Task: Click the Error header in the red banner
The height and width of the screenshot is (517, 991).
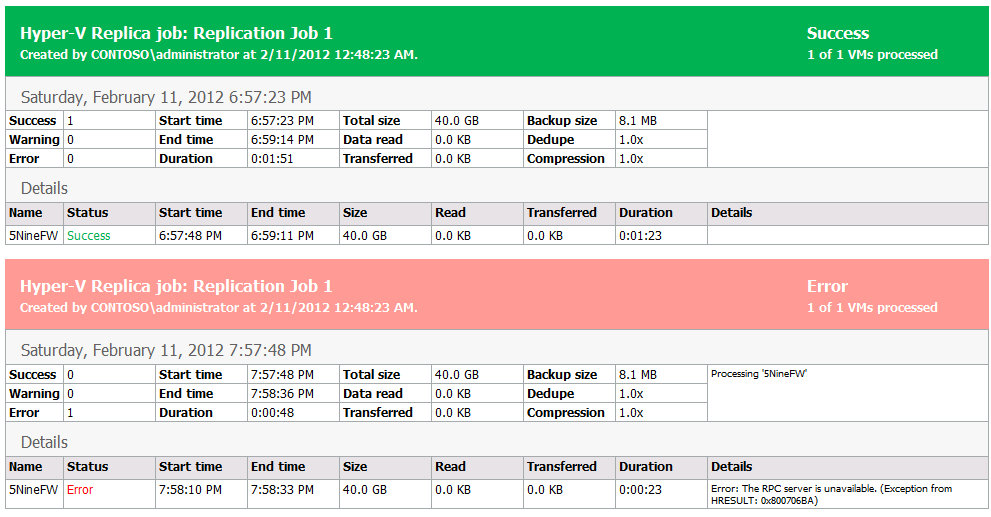Action: coord(827,286)
